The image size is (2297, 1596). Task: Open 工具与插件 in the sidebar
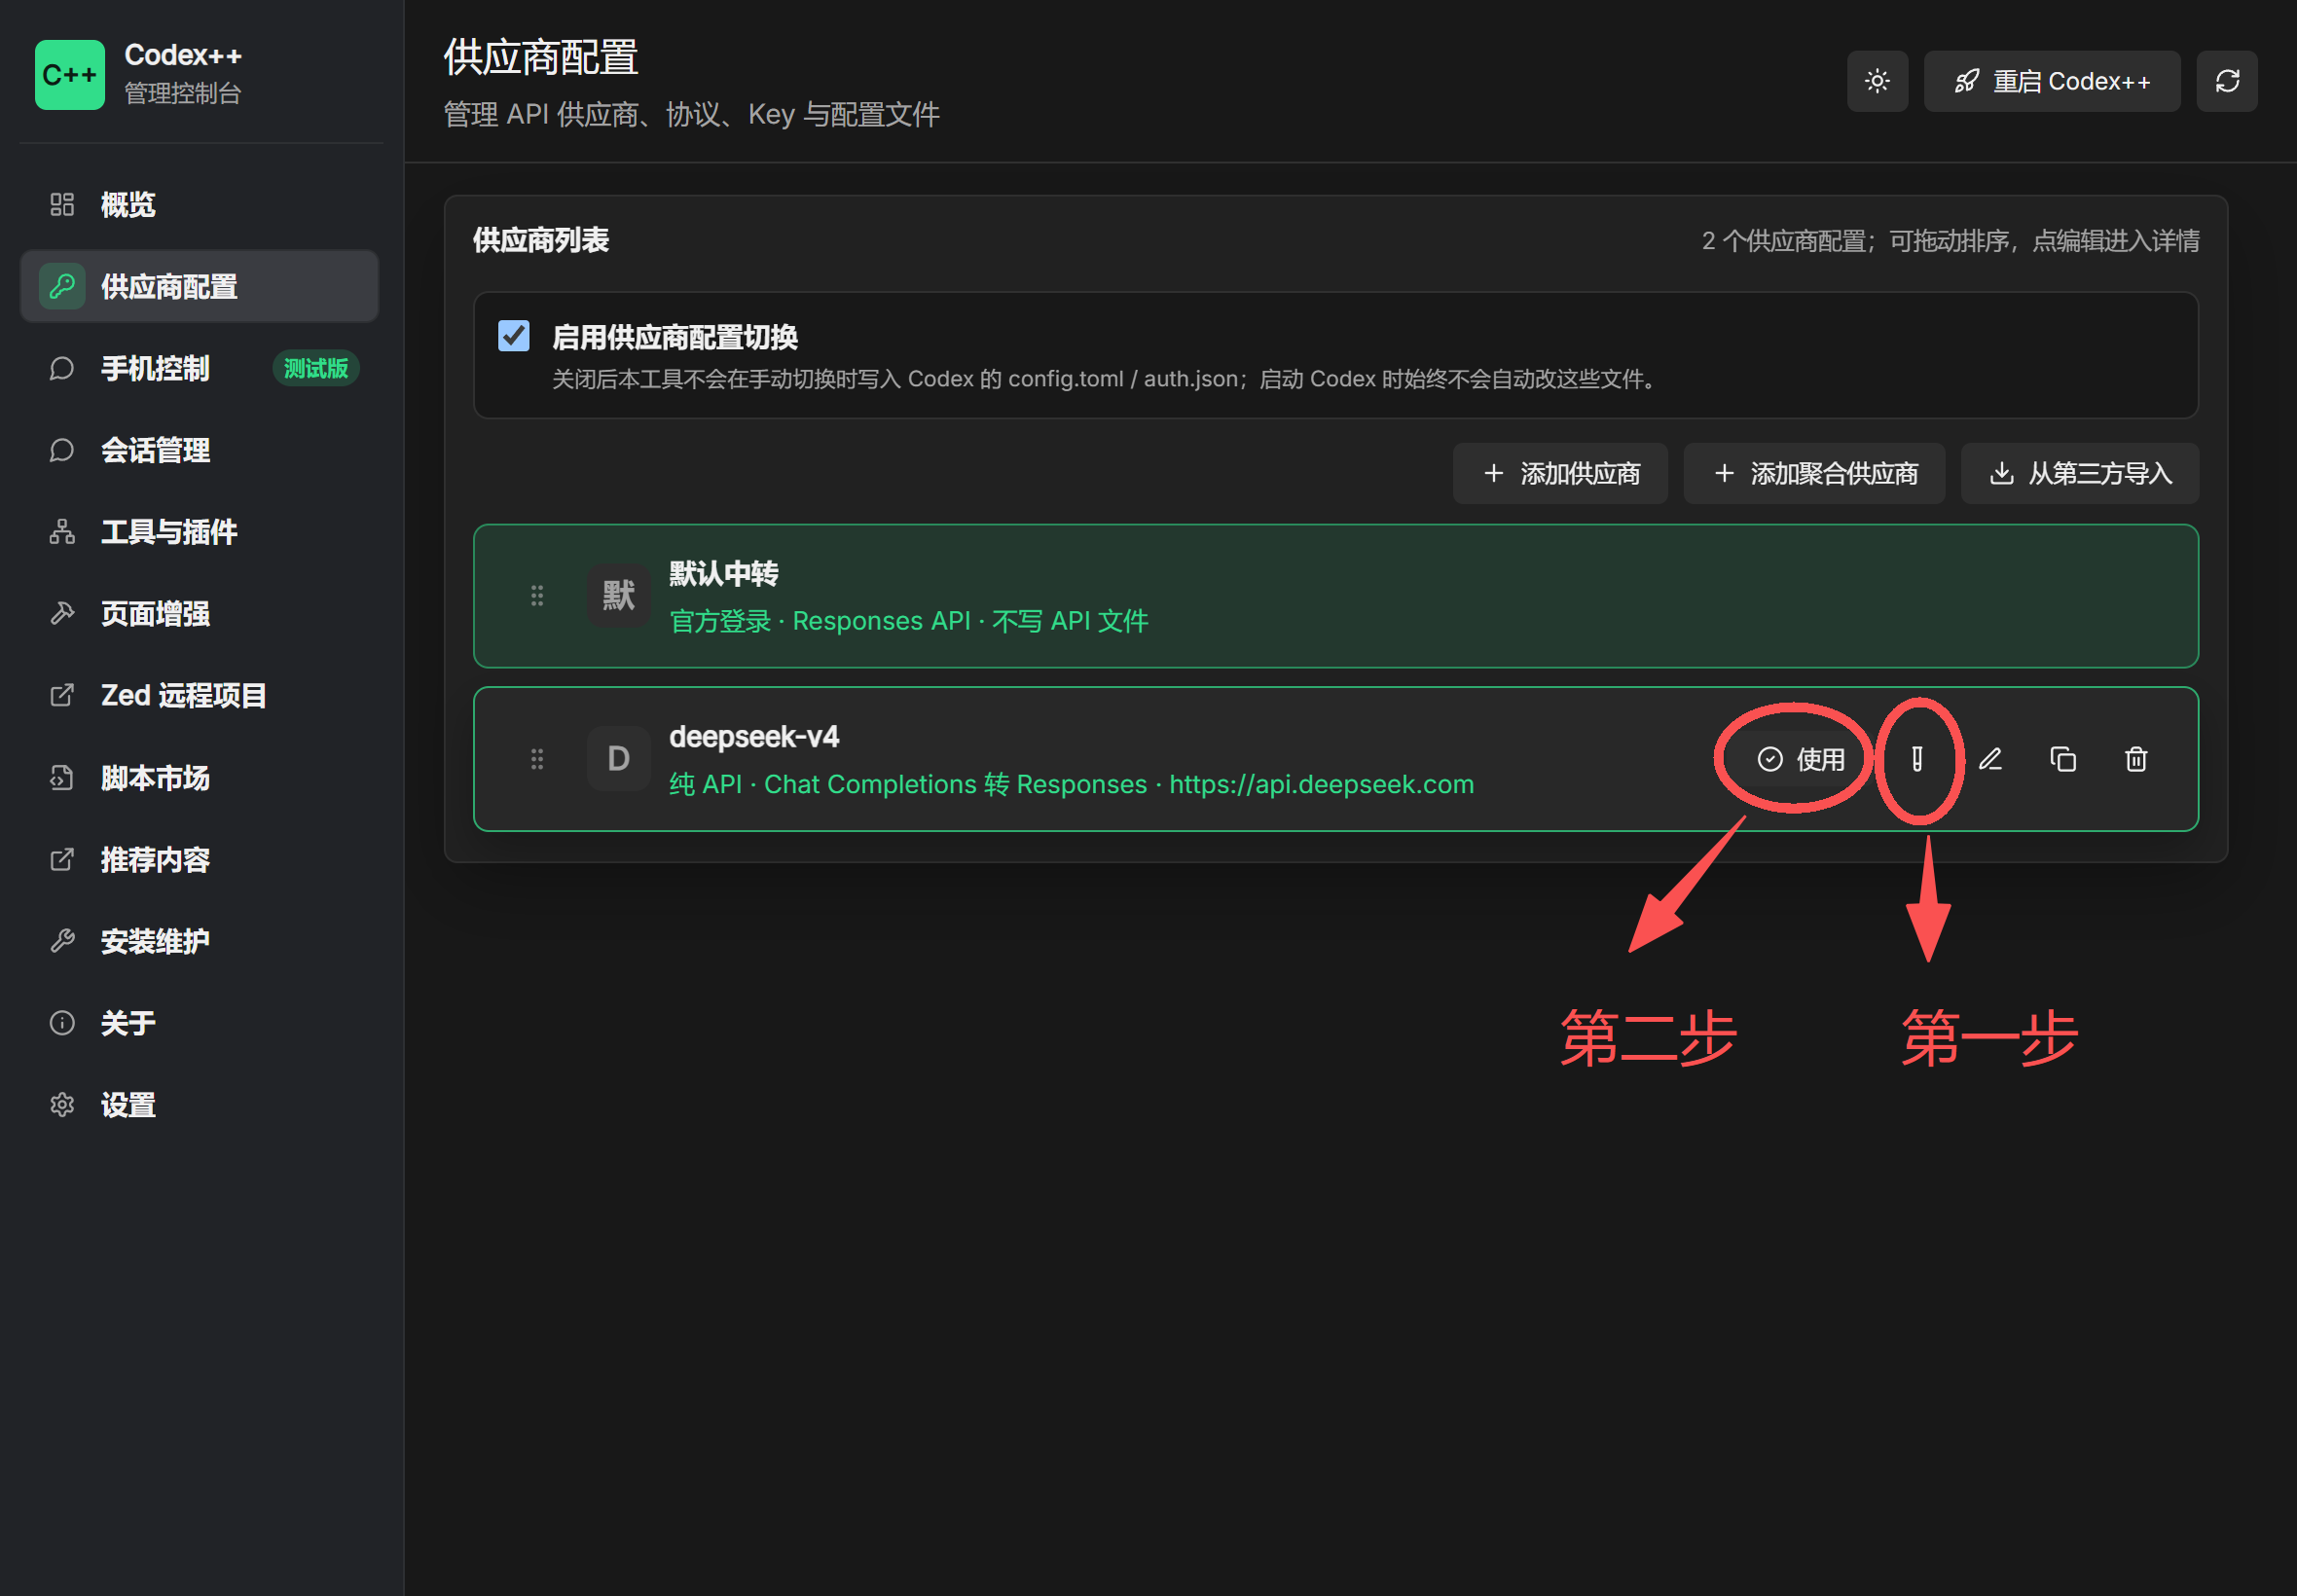(199, 532)
